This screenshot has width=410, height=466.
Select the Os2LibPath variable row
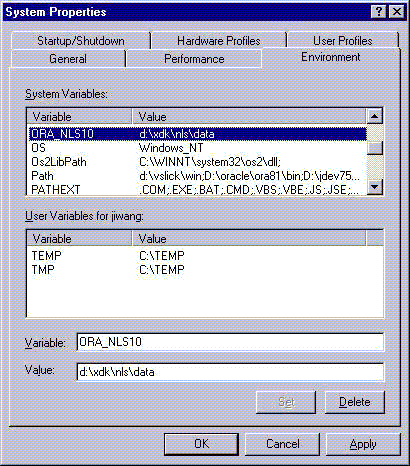(x=197, y=162)
